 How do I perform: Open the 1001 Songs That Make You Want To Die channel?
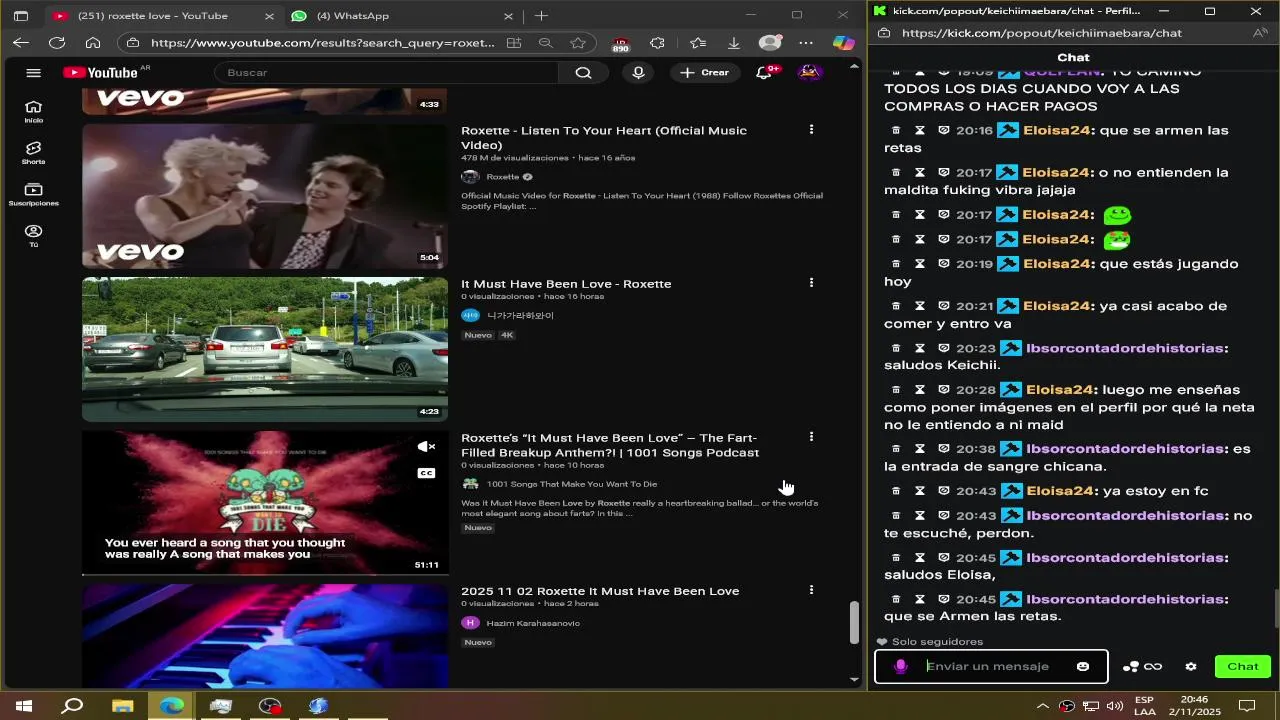pos(572,484)
